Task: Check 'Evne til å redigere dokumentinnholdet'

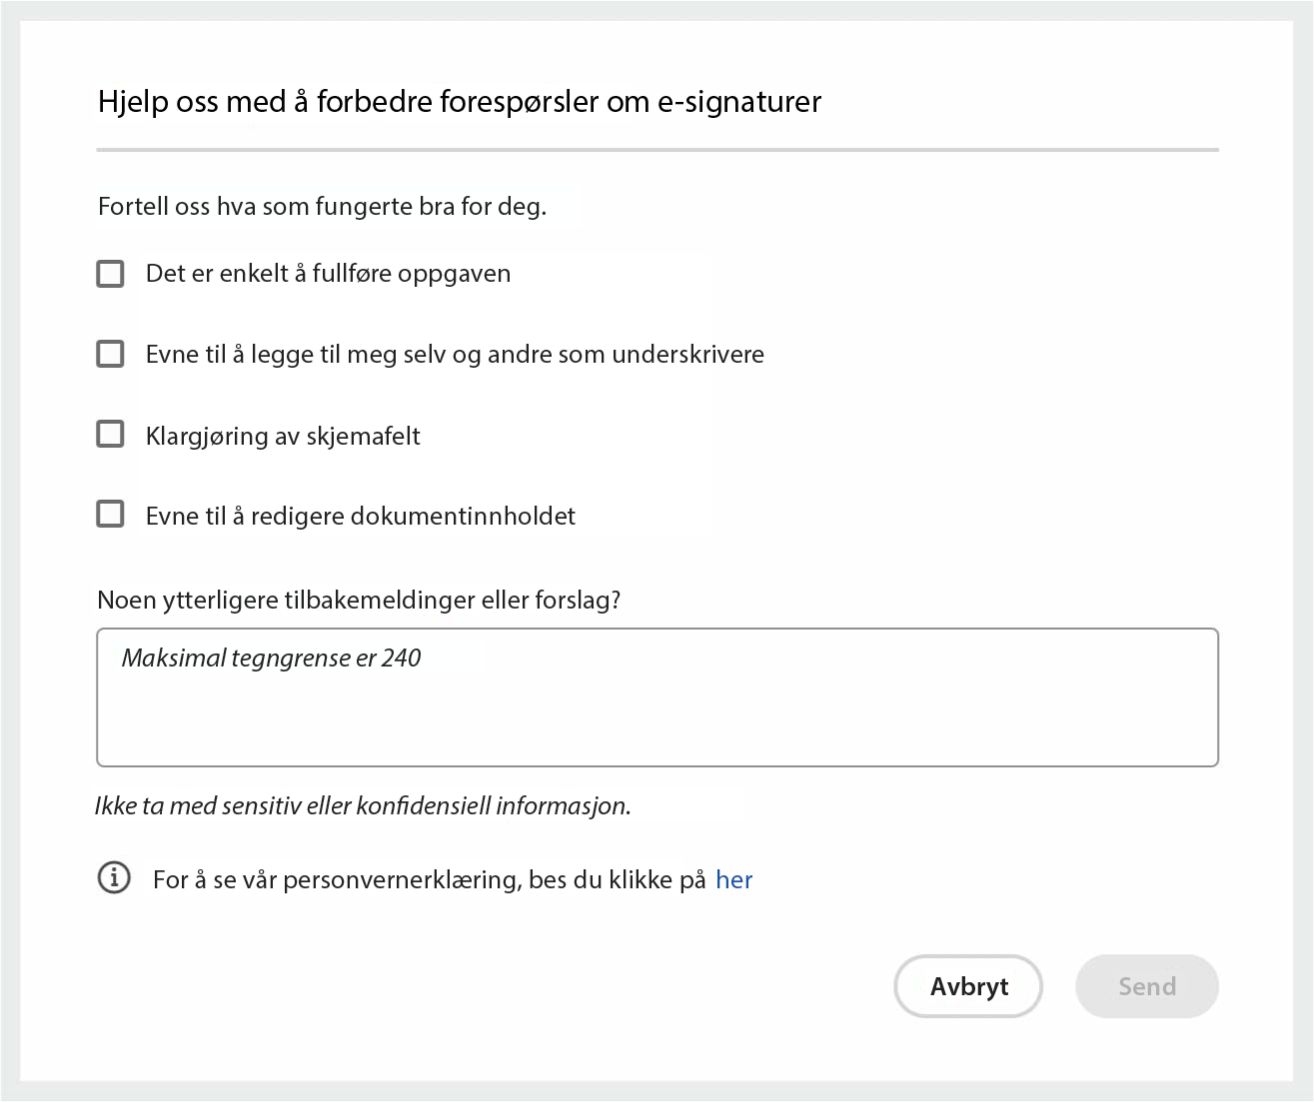Action: (109, 513)
